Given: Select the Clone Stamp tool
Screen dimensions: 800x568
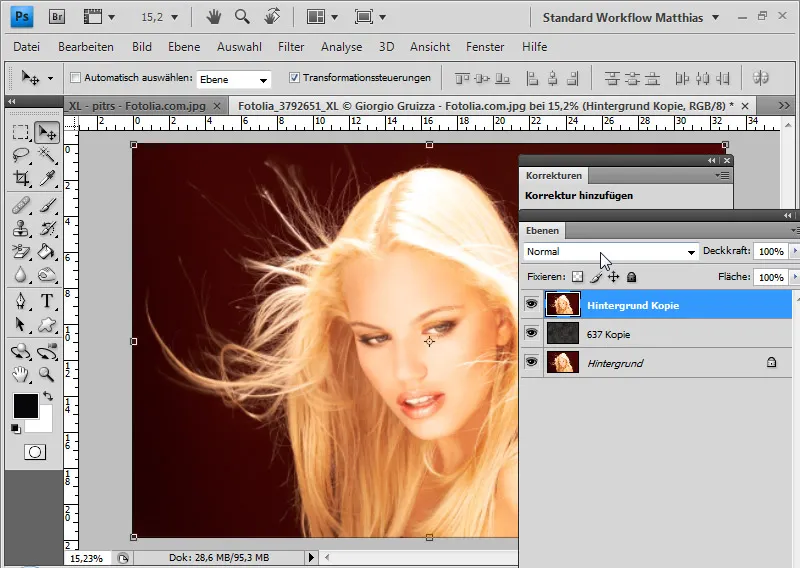Looking at the screenshot, I should (20, 228).
